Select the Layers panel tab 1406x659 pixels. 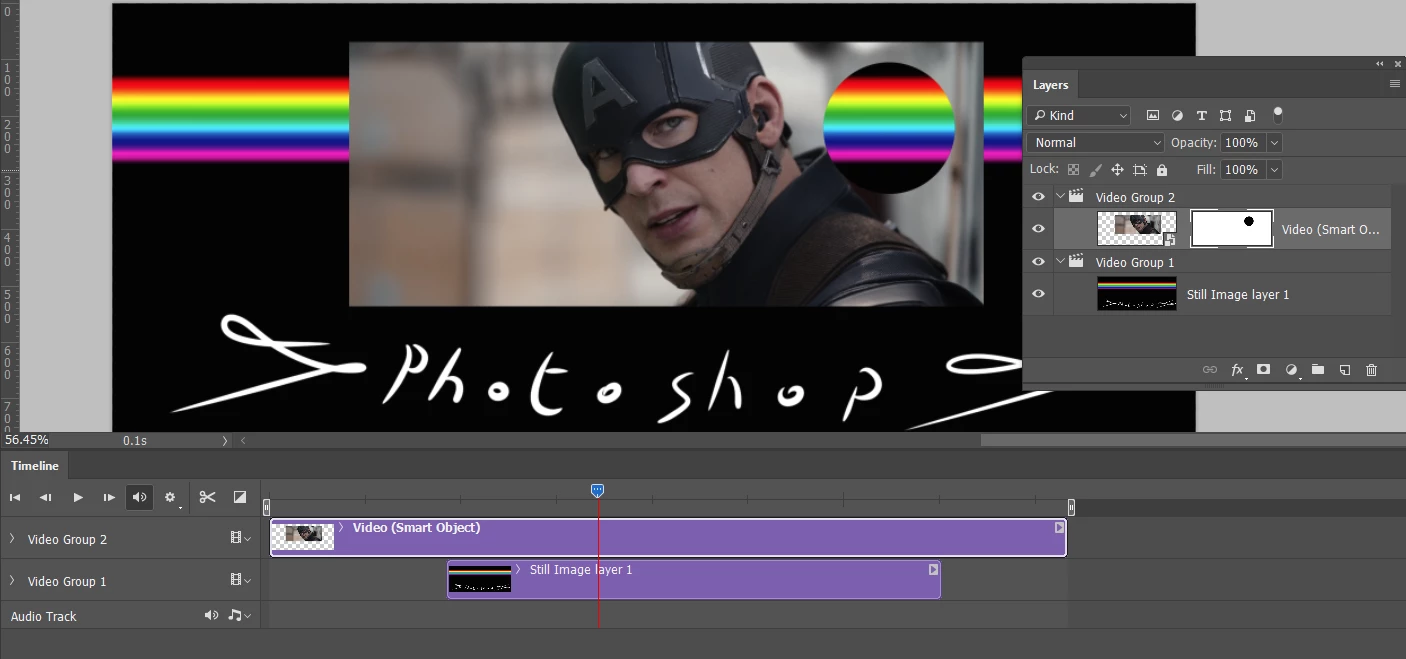[x=1051, y=85]
